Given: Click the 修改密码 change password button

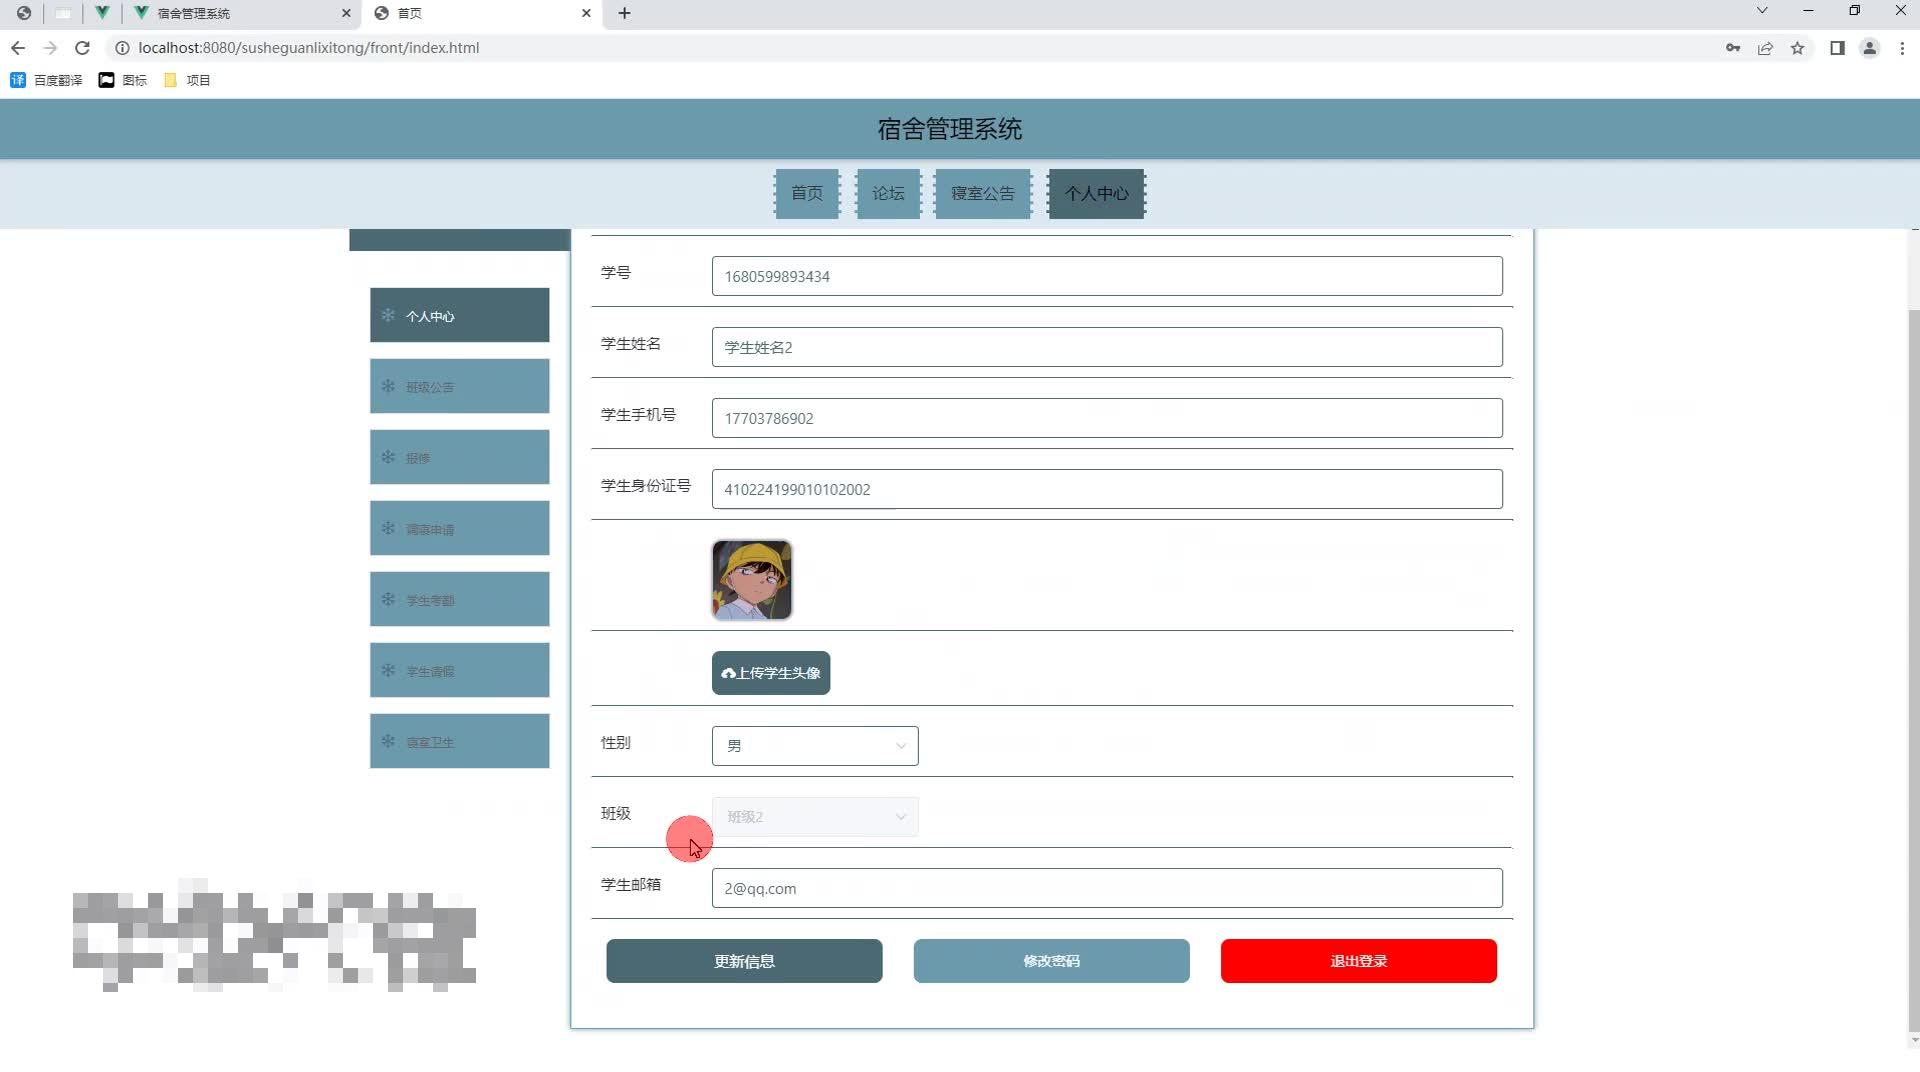Looking at the screenshot, I should pos(1050,960).
